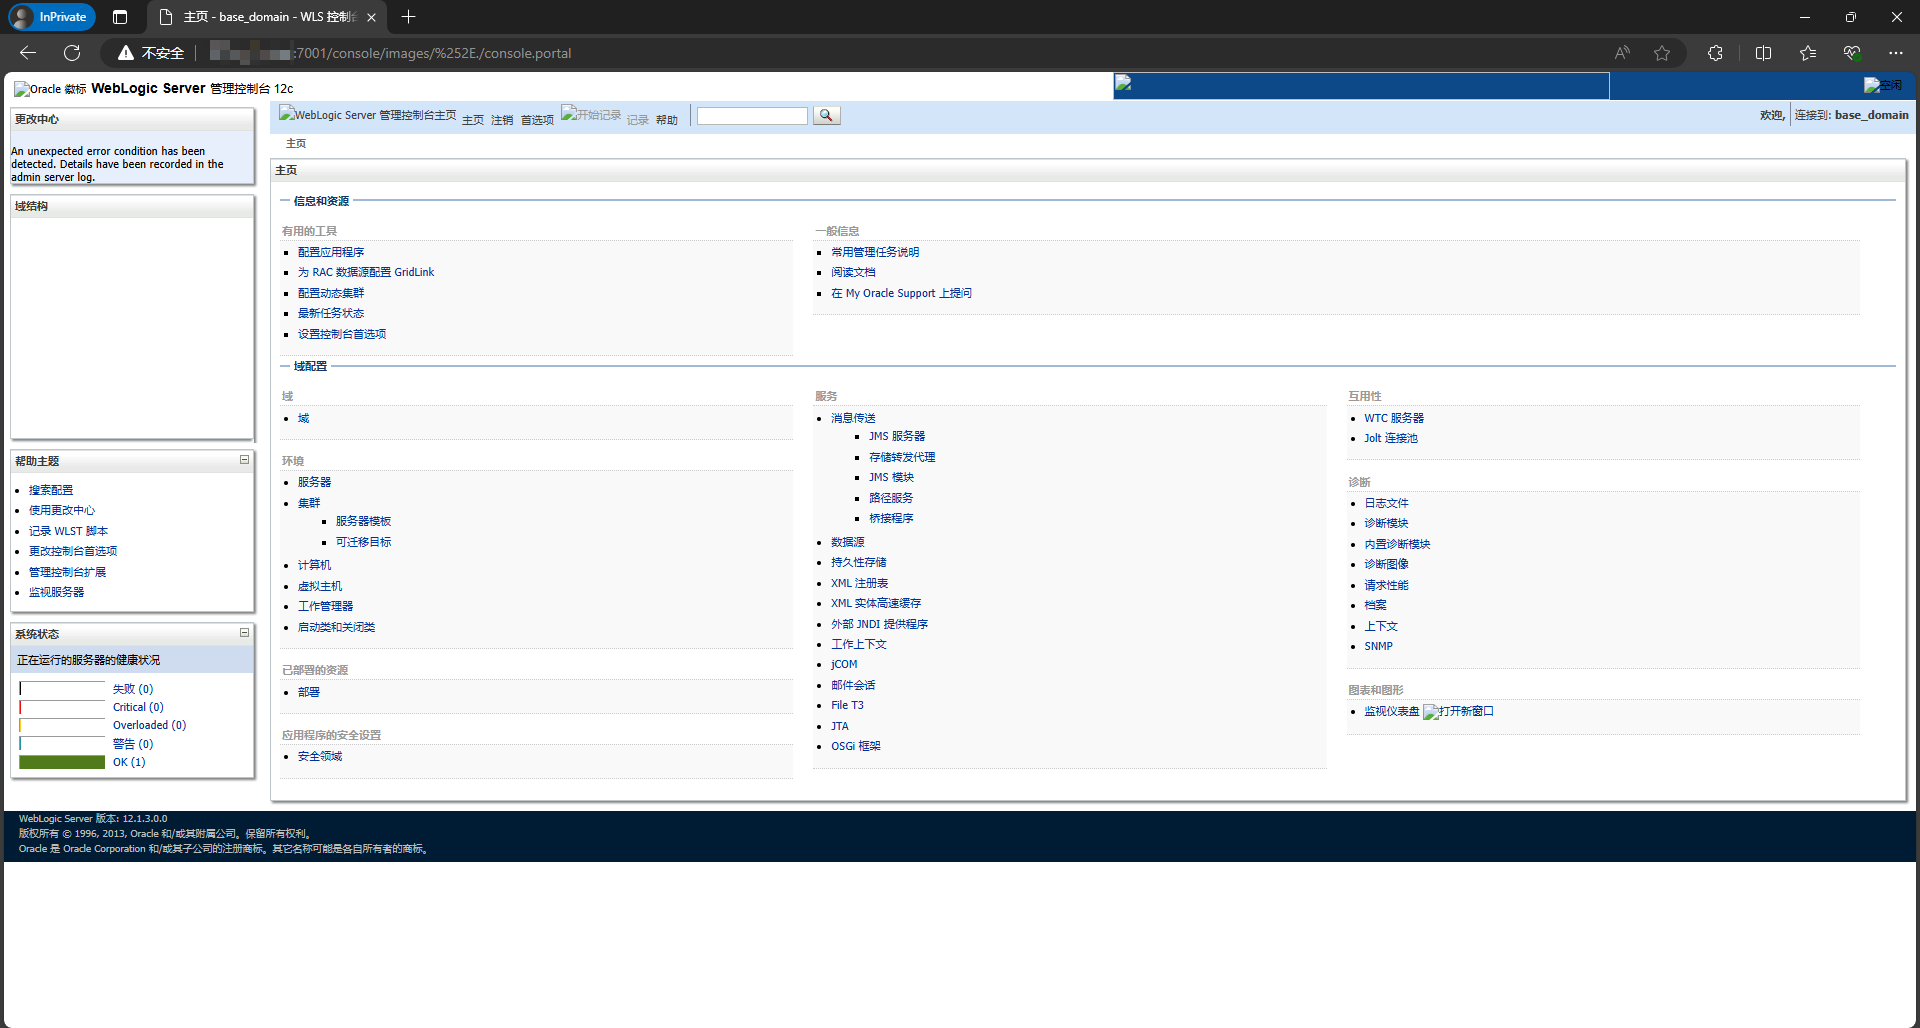
Task: Open the 部署 link
Action: click(x=308, y=692)
